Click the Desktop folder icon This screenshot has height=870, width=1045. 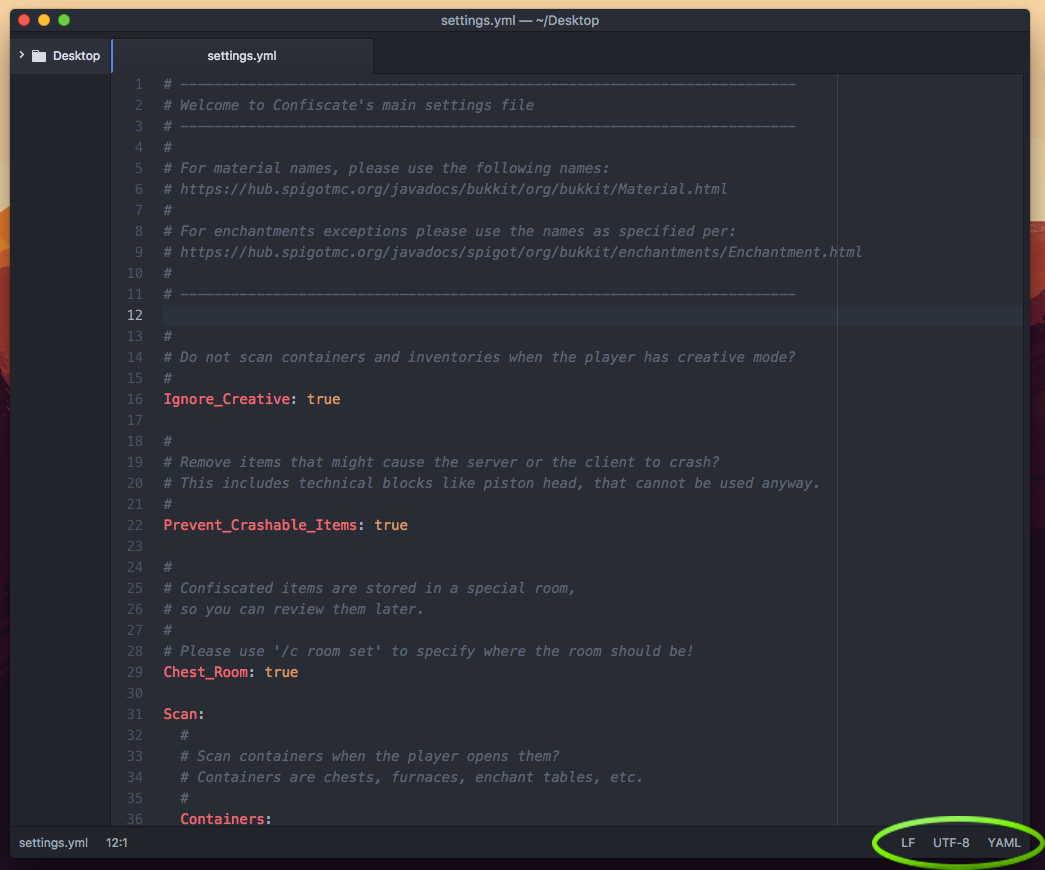click(x=39, y=56)
